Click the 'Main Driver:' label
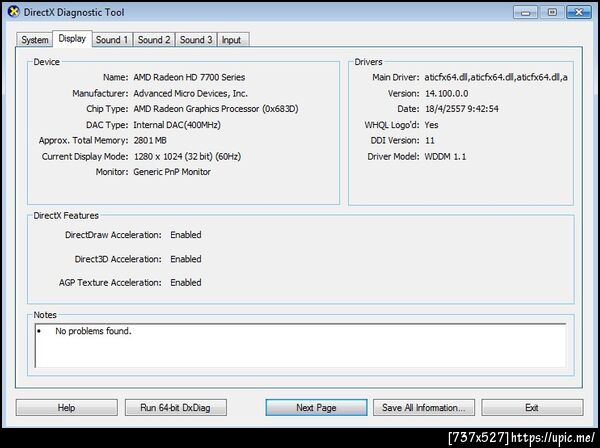 [x=396, y=77]
